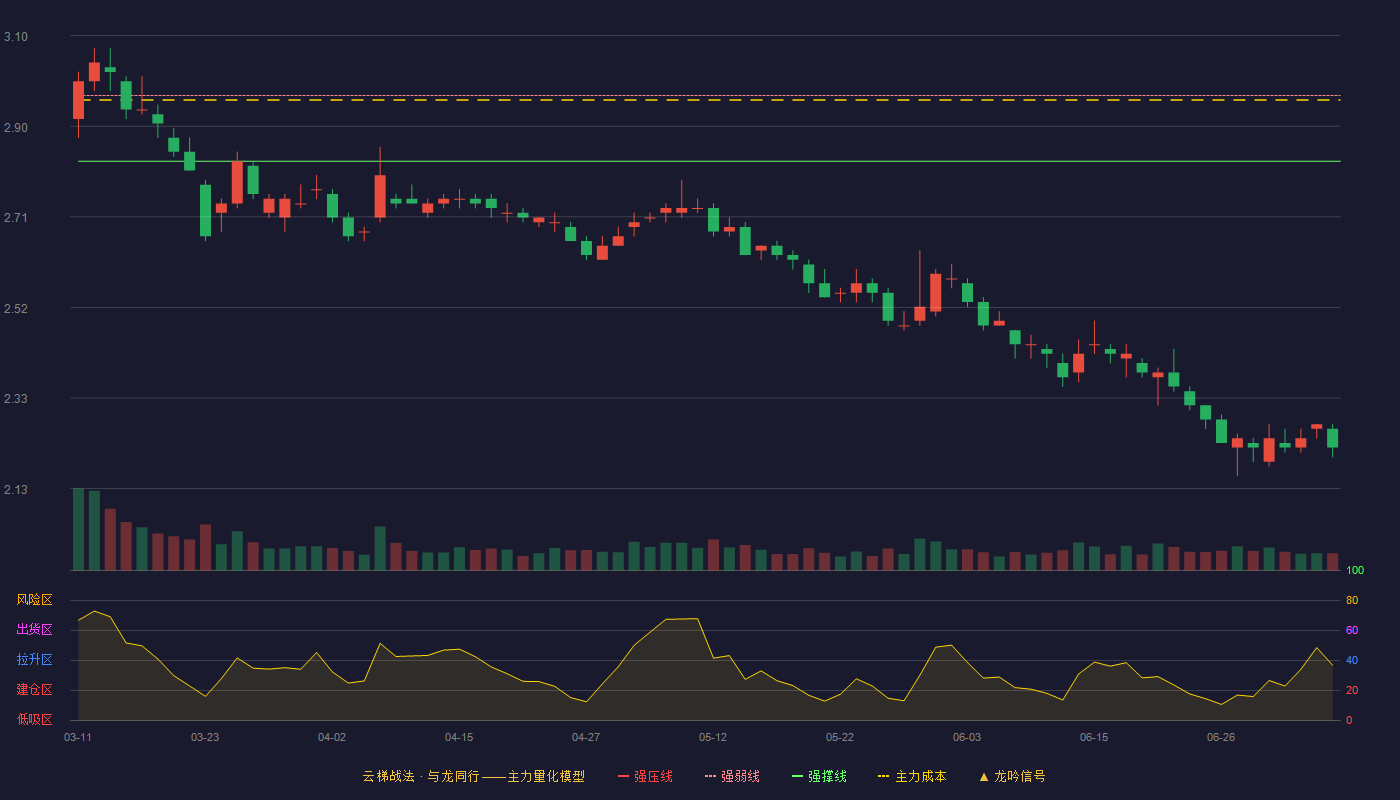The height and width of the screenshot is (800, 1400).
Task: Toggle the 主力成本 legend item
Action: pyautogui.click(x=912, y=776)
